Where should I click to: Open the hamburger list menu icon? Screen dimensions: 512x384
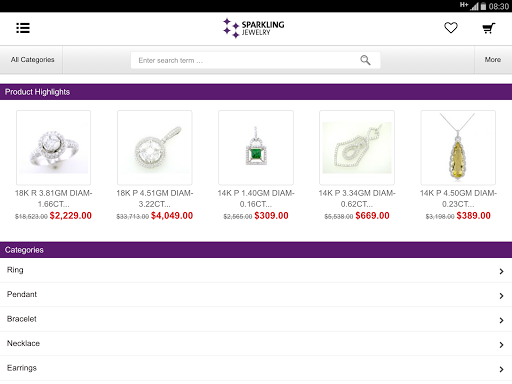click(x=23, y=28)
